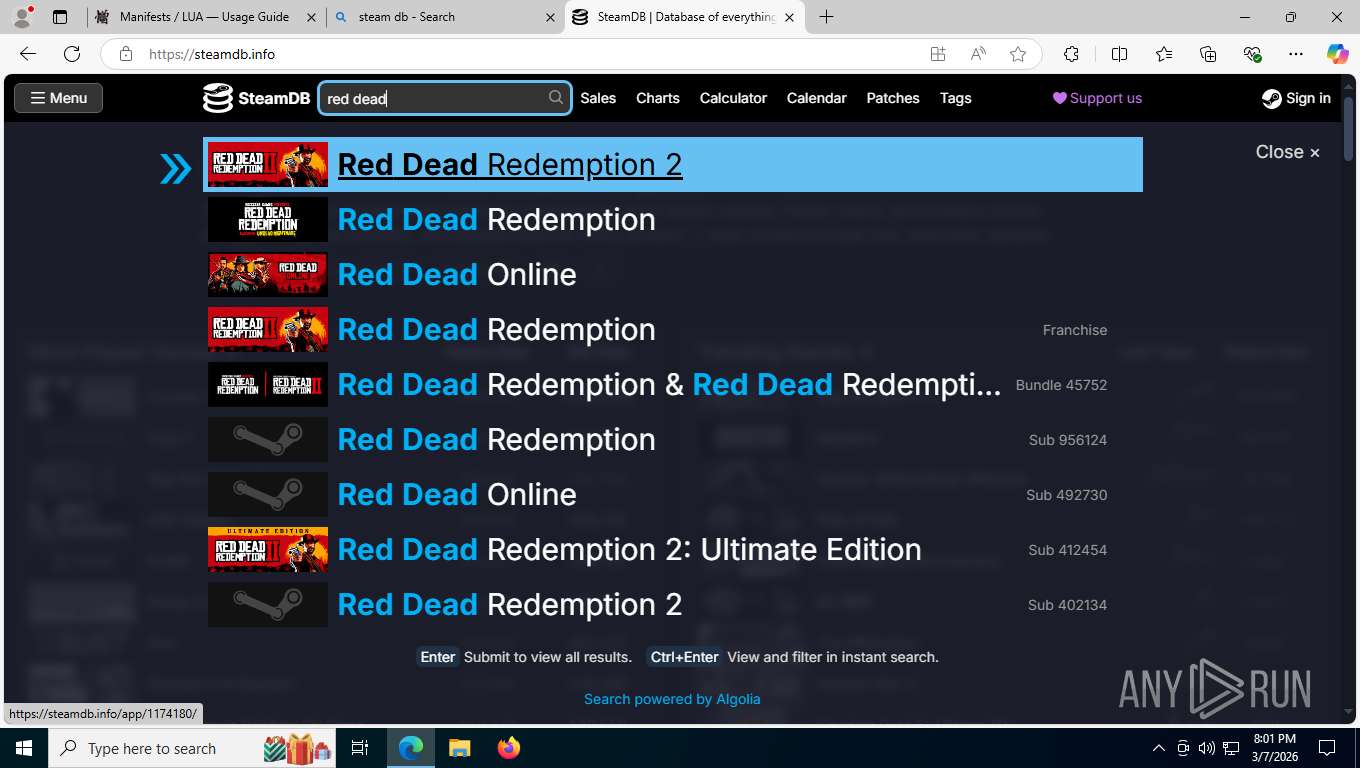This screenshot has width=1360, height=768.
Task: Click the Search powered by Algolia link
Action: pos(672,699)
